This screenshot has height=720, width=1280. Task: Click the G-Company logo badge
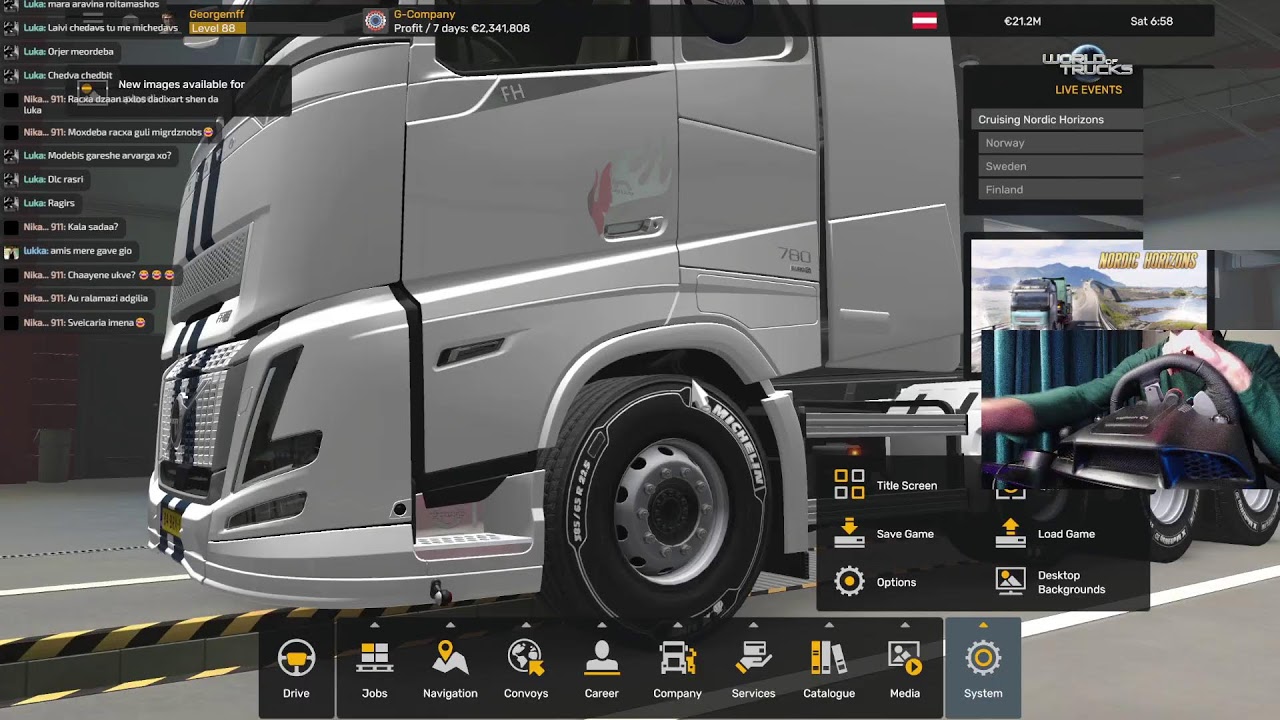(375, 21)
